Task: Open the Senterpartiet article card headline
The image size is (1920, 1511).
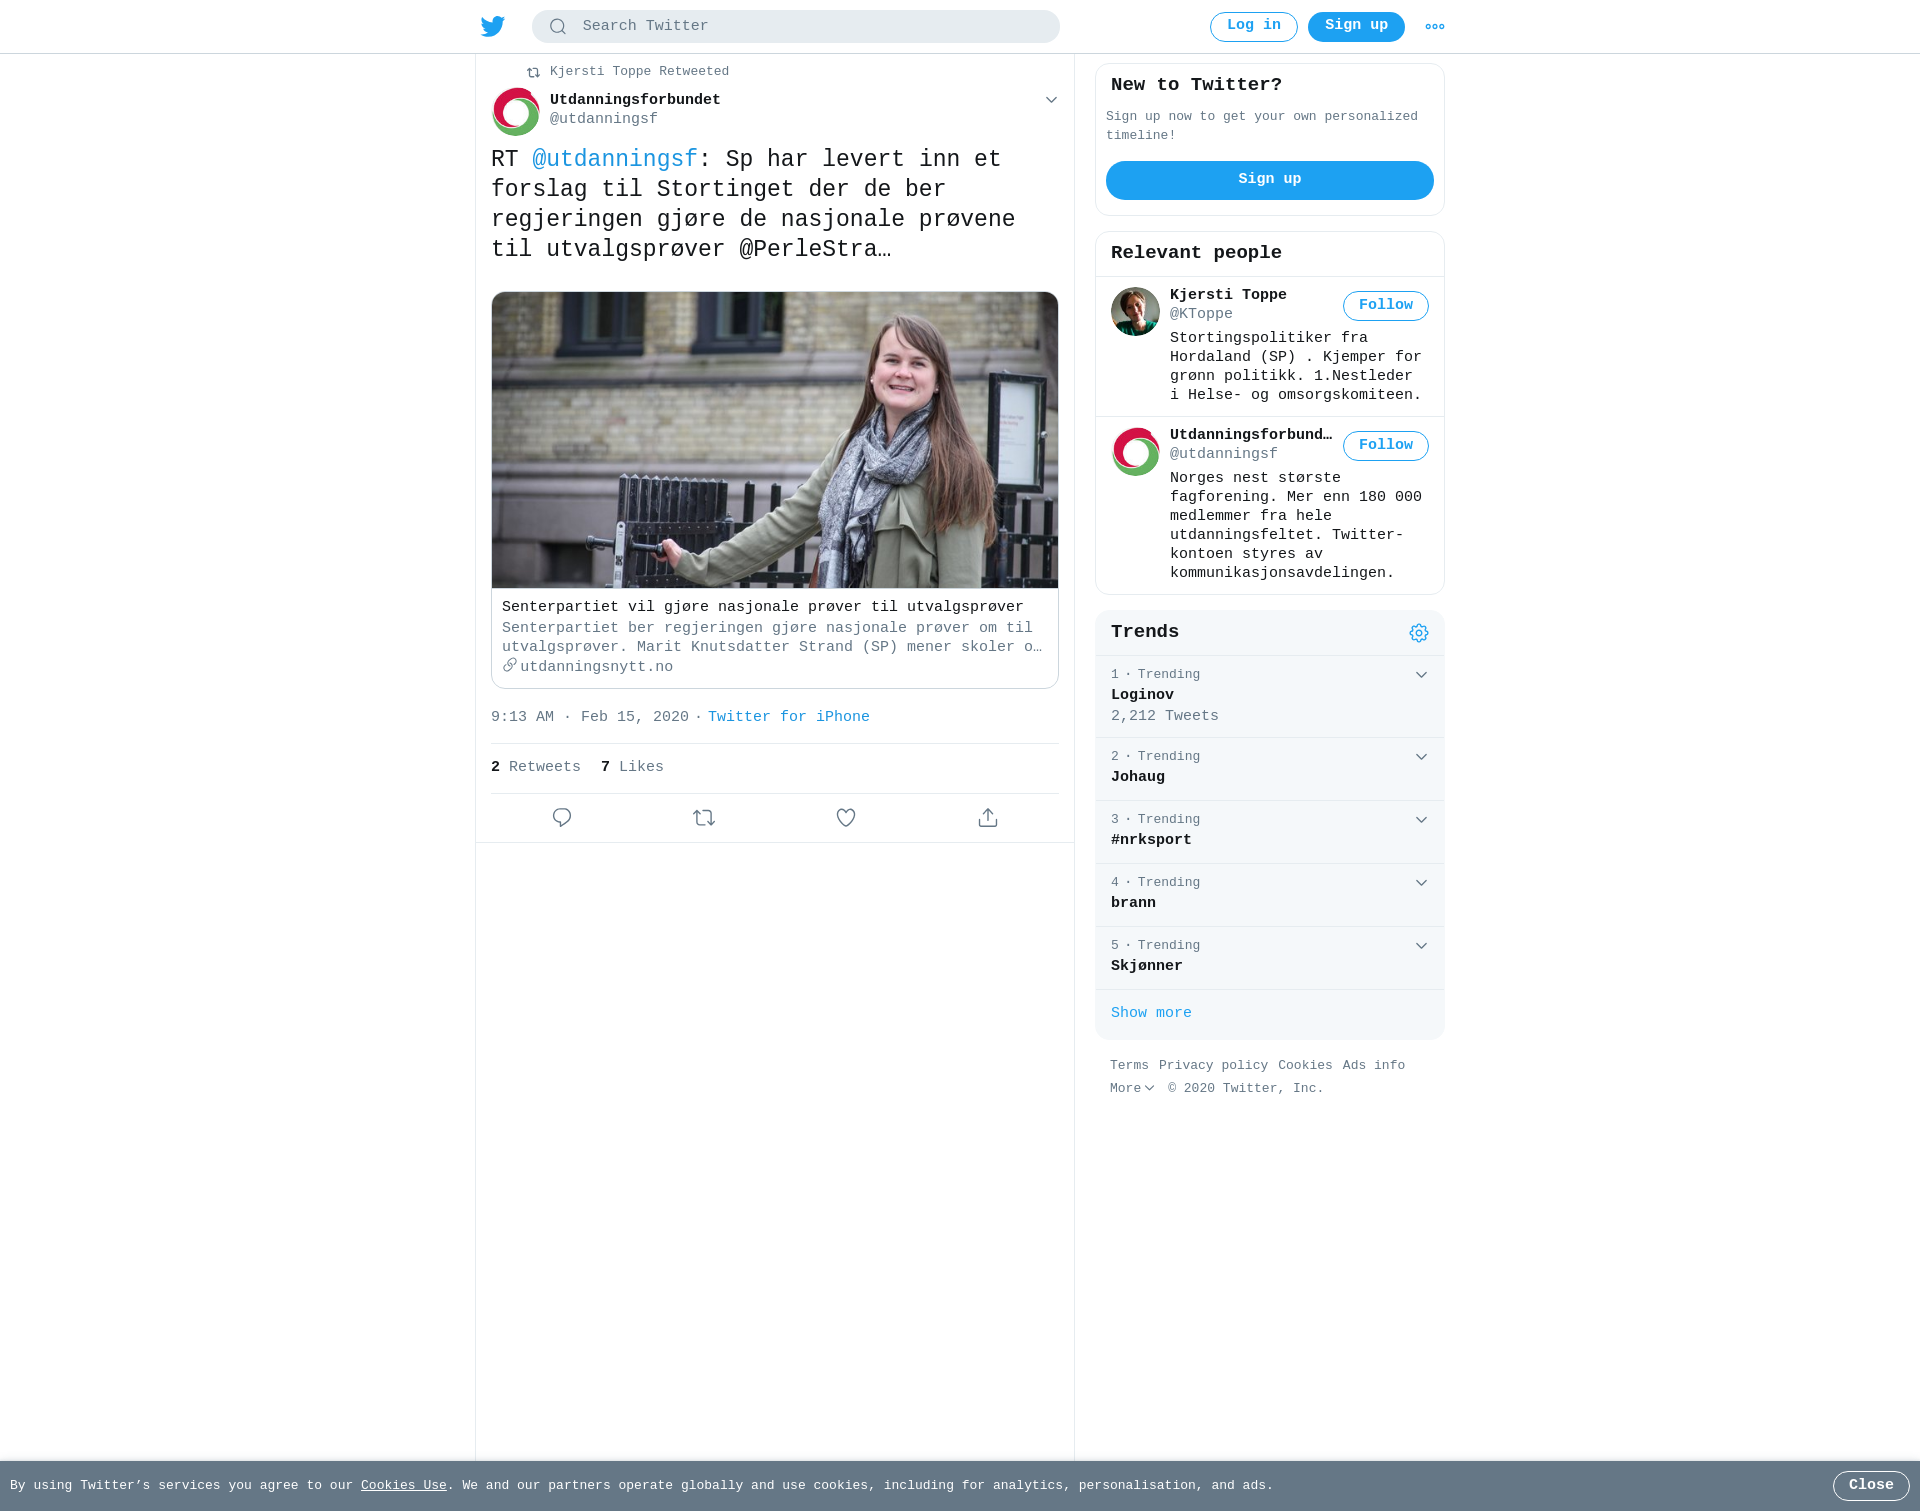Action: click(x=763, y=607)
